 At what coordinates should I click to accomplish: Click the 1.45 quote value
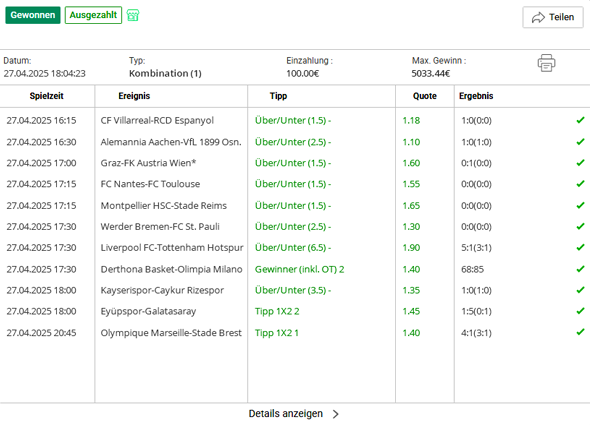point(411,311)
